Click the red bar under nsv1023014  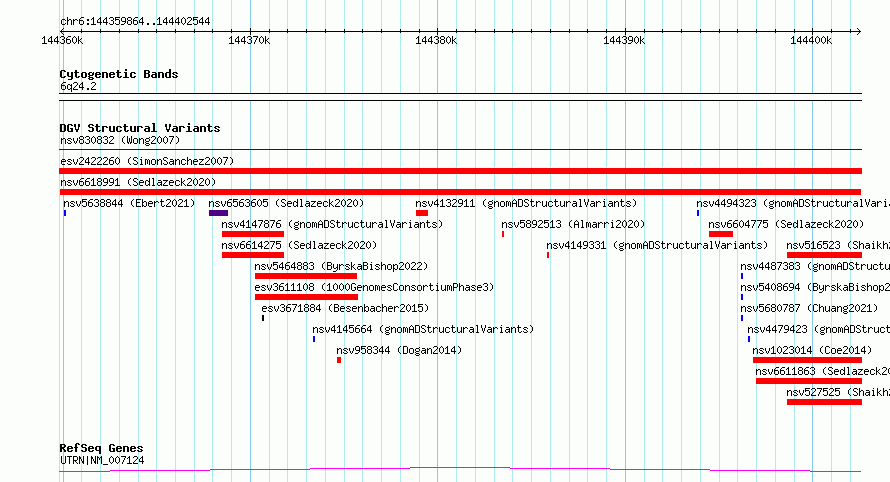tap(808, 360)
